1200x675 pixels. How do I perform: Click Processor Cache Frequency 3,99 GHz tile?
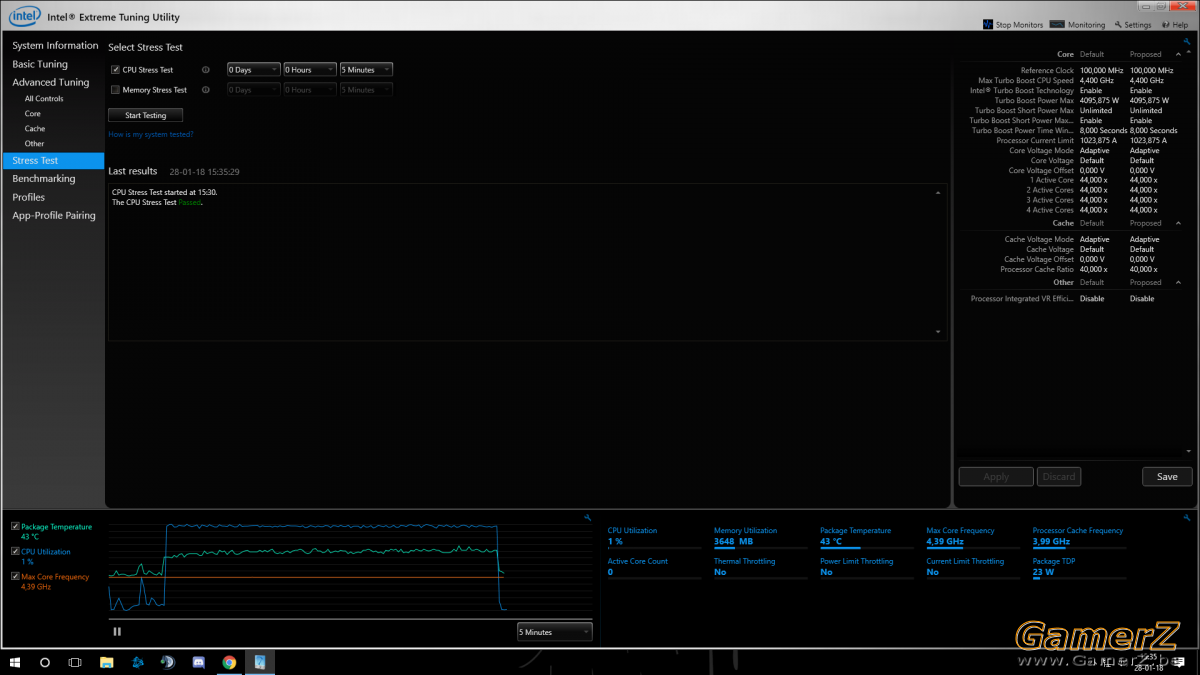point(1080,538)
